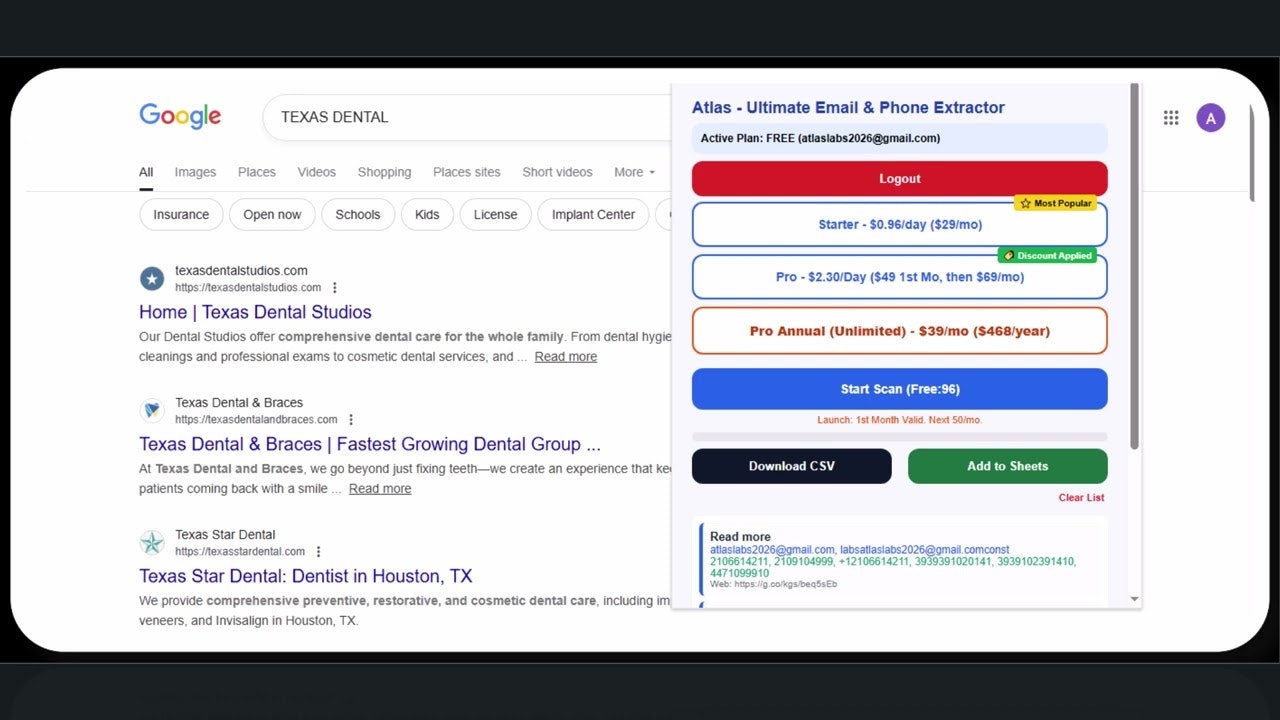1280x720 pixels.
Task: Expand the More search options dropdown
Action: click(x=634, y=172)
